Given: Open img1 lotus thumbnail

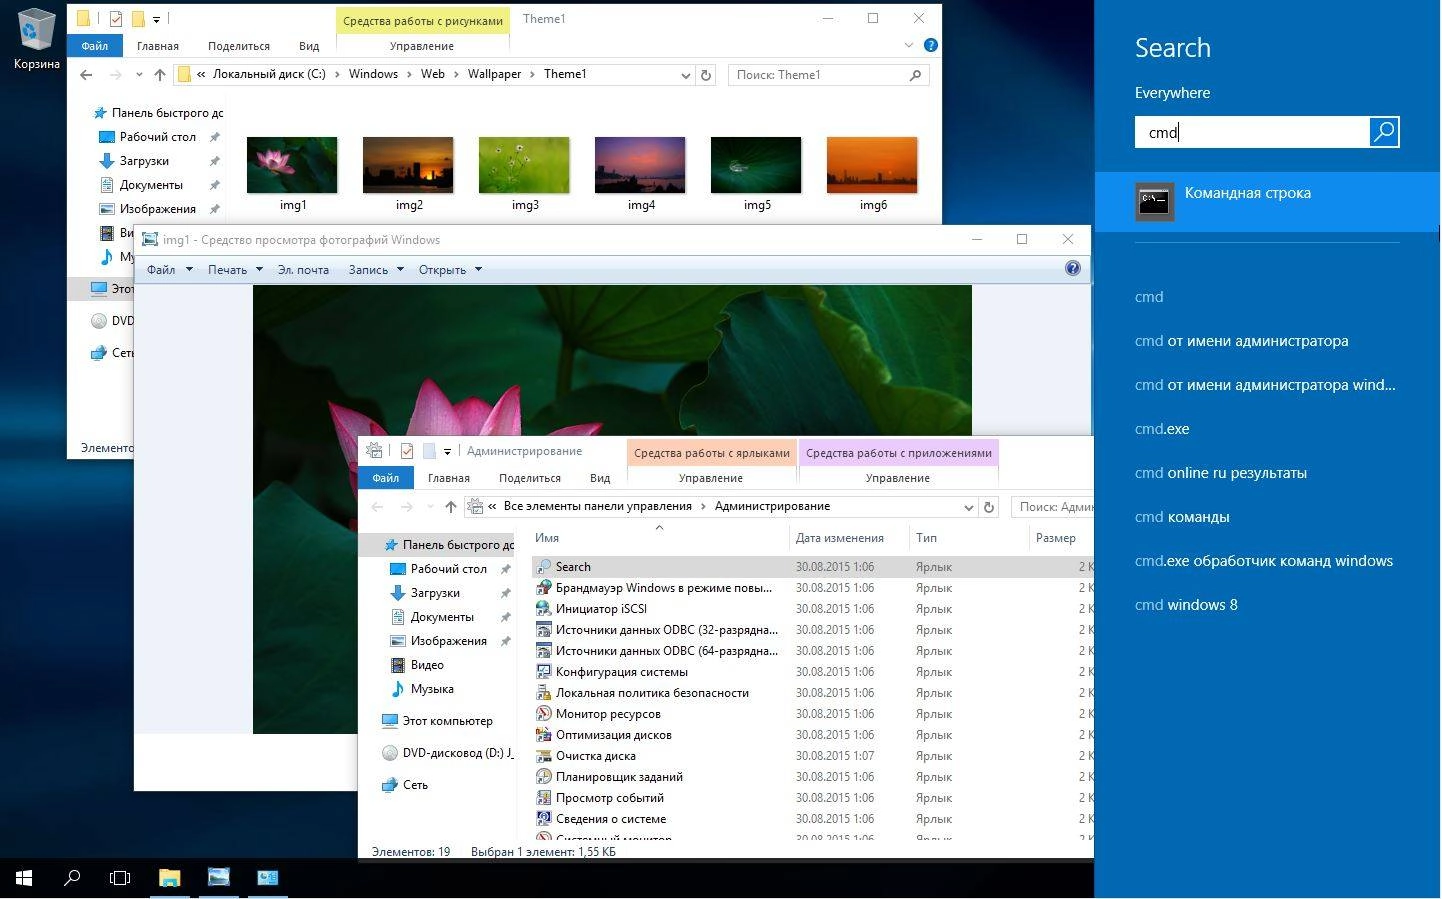Looking at the screenshot, I should pos(292,165).
